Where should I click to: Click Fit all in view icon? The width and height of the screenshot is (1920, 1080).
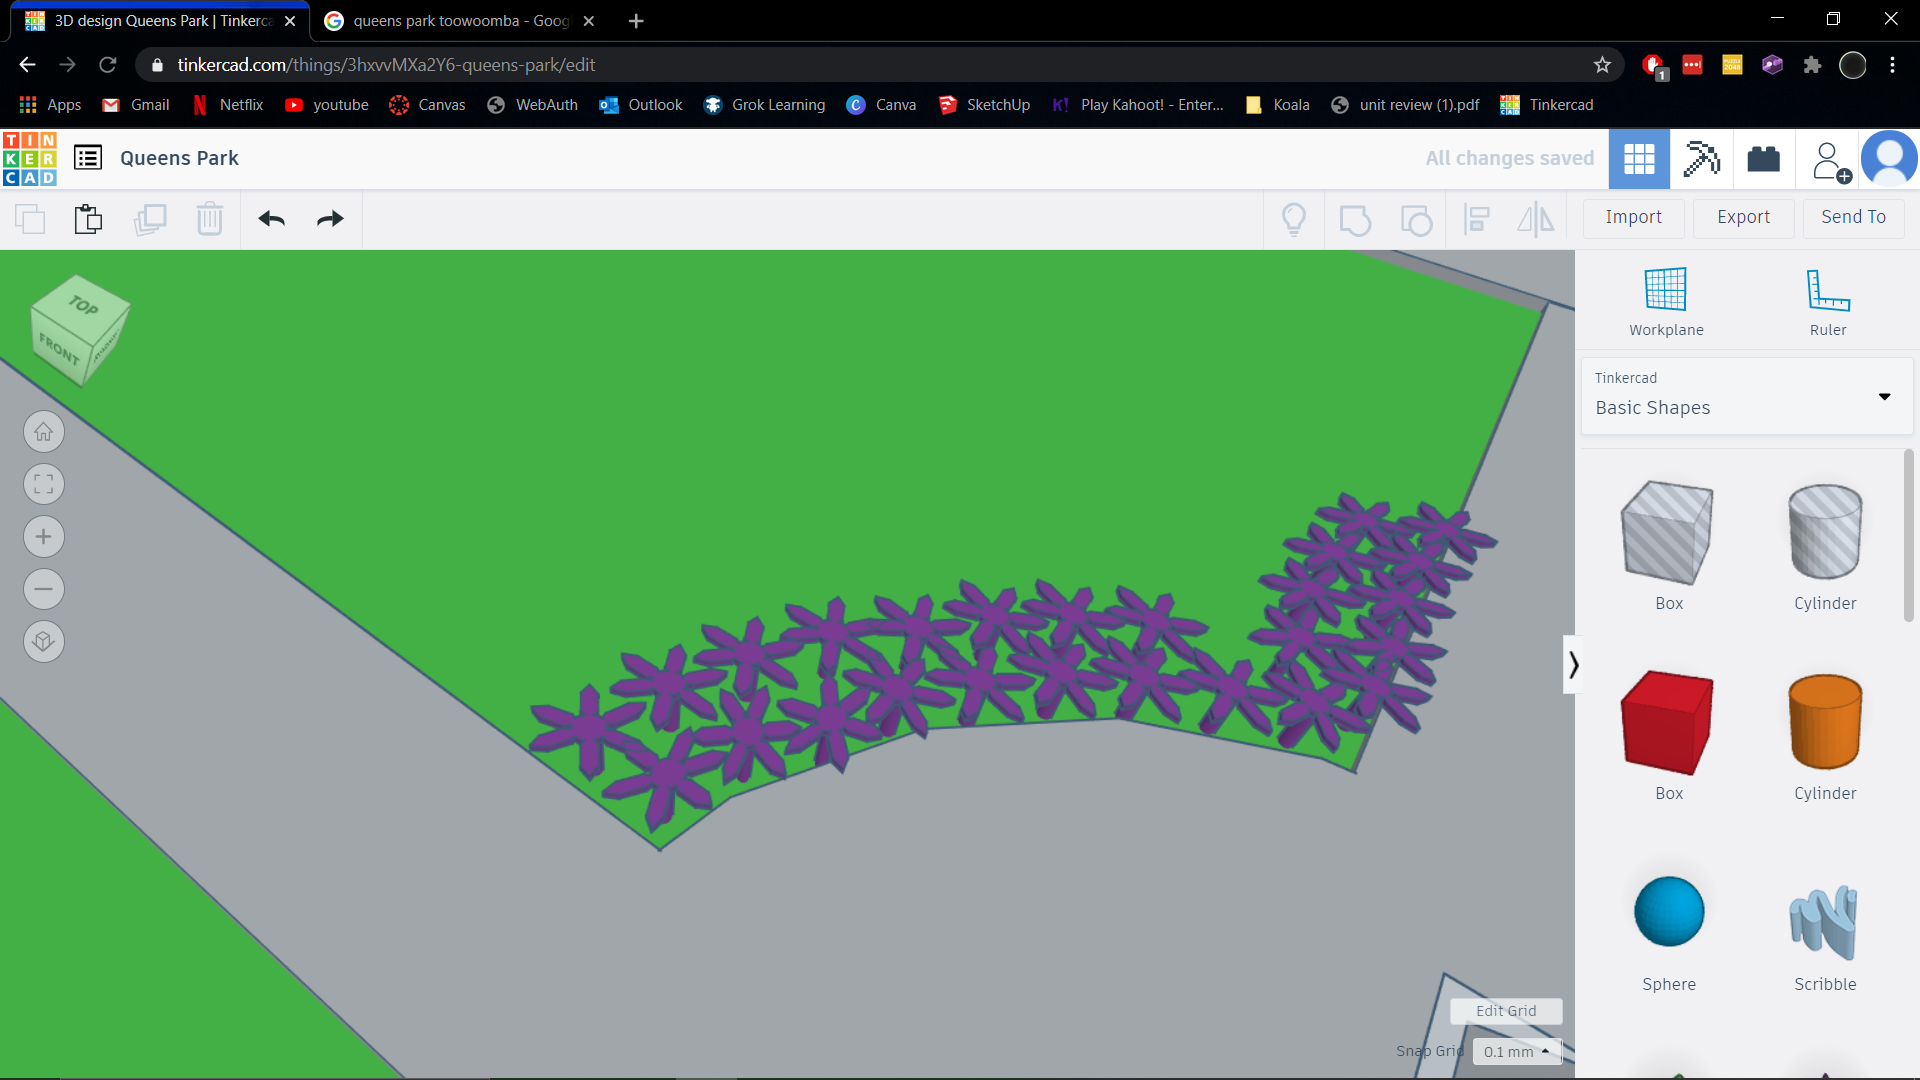point(44,485)
